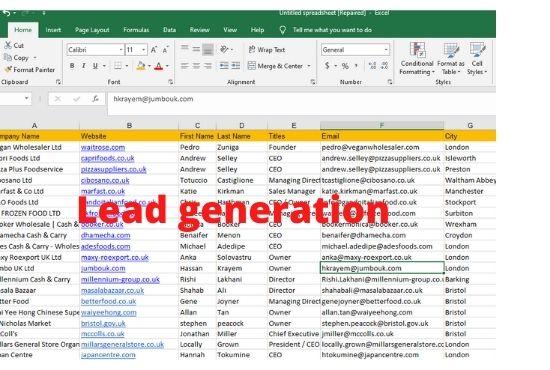Viewport: 550px width, 370px height.
Task: Open the Help tab
Action: tap(257, 30)
